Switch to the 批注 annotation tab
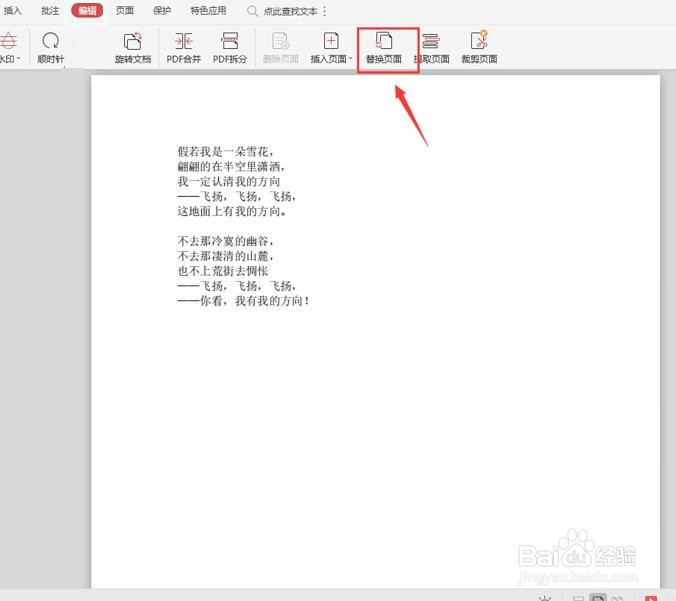 [50, 10]
